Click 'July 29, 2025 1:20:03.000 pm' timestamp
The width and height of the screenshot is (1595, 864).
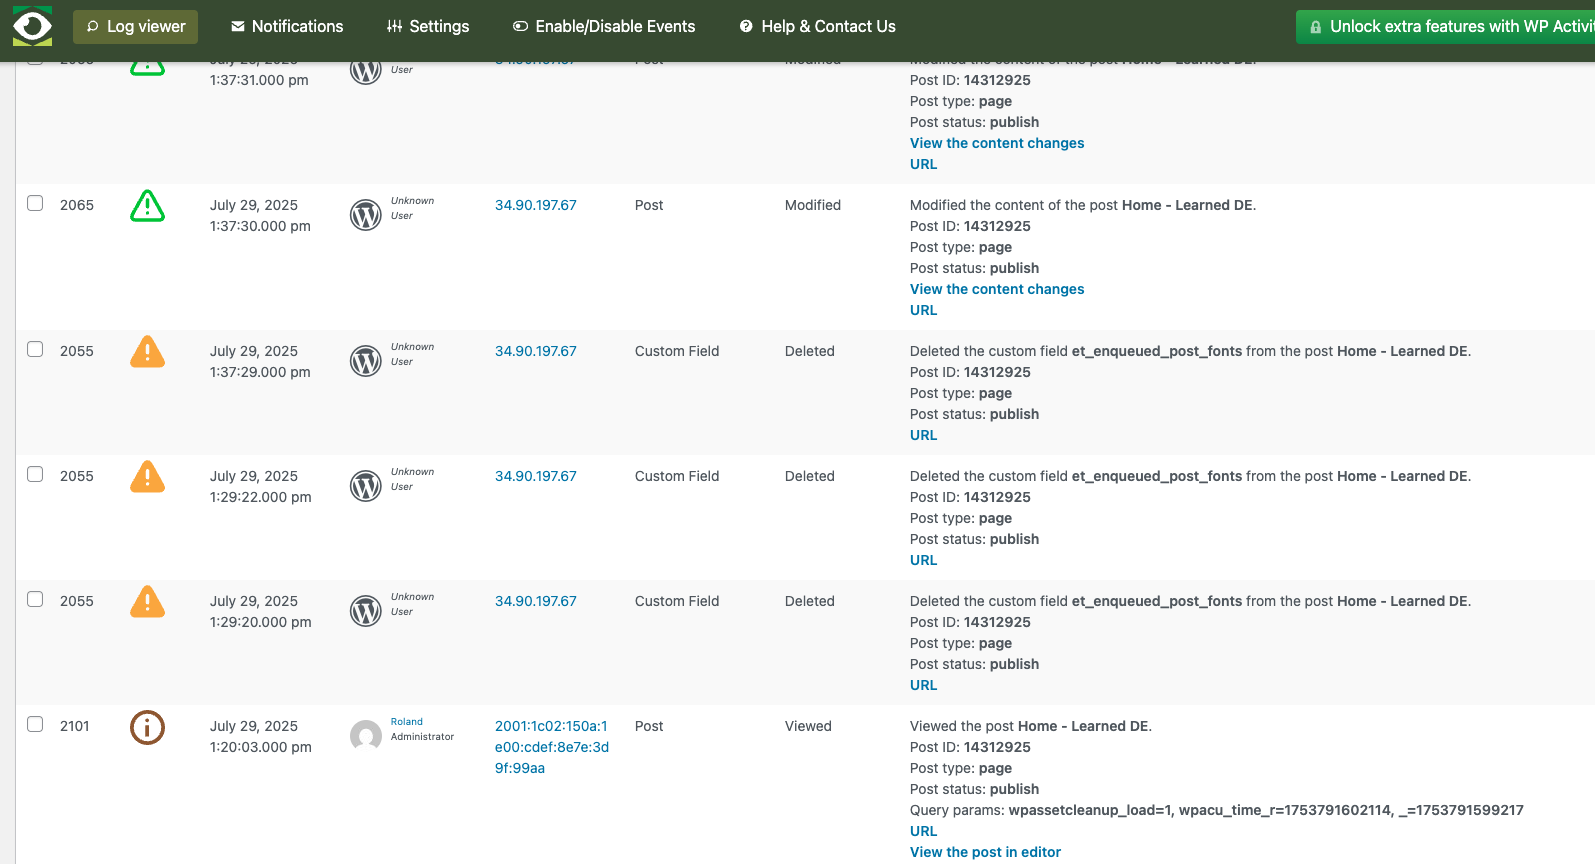(261, 736)
